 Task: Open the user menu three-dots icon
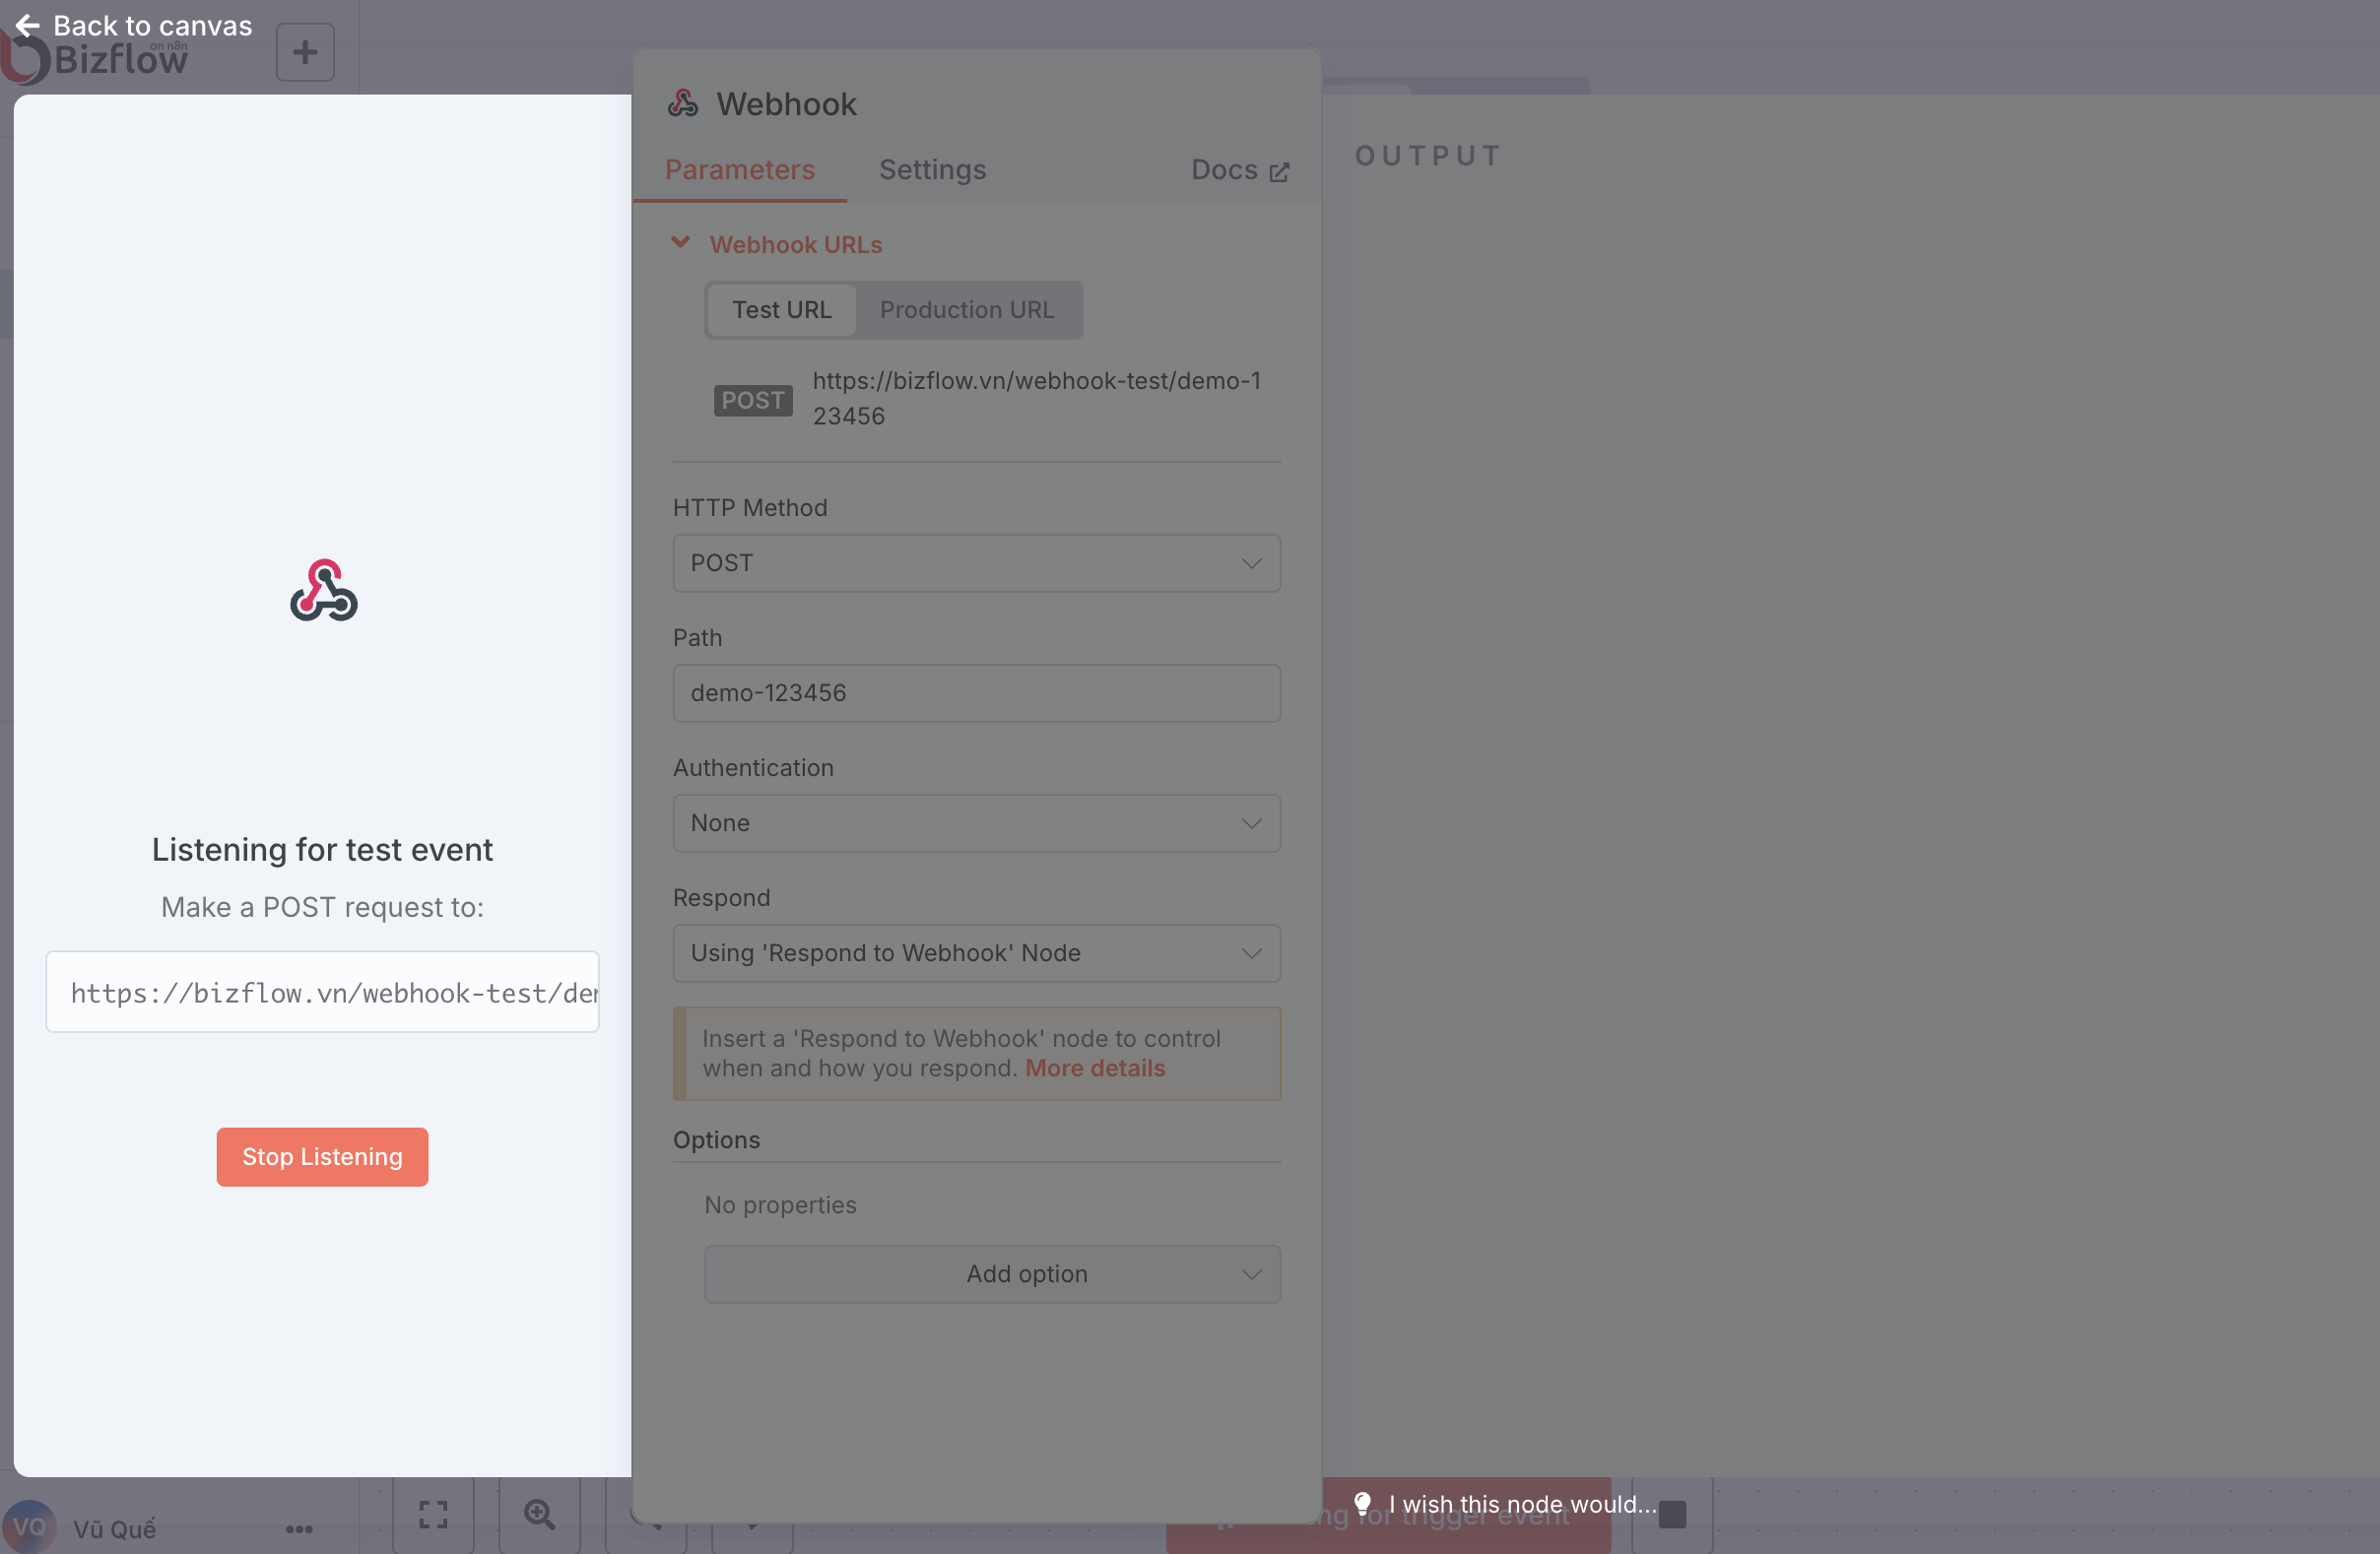(x=299, y=1528)
